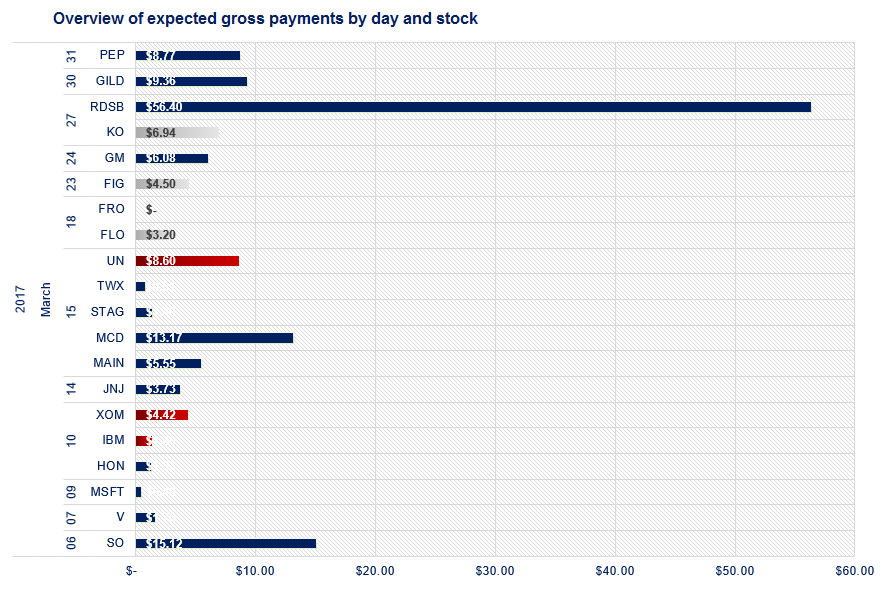Select the GILD bar showing $9.36

(x=191, y=81)
